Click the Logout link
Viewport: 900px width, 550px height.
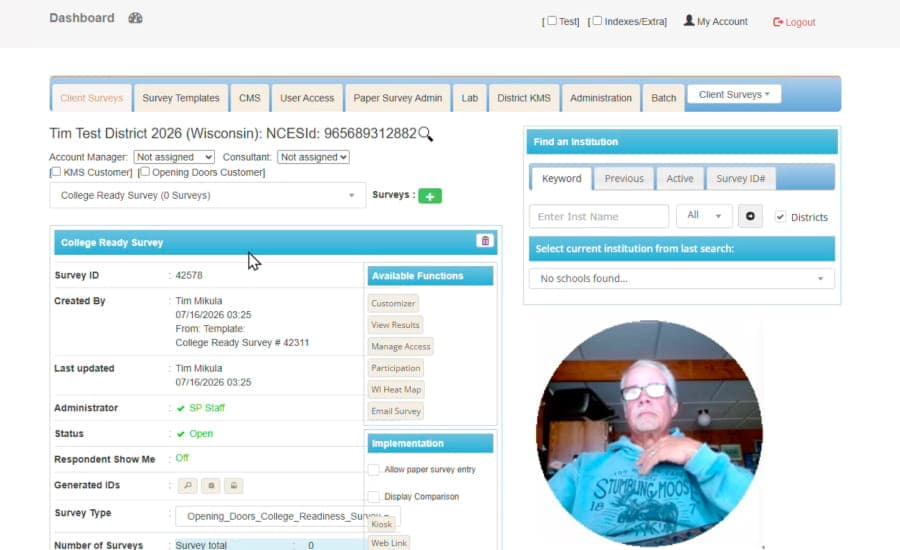click(794, 22)
